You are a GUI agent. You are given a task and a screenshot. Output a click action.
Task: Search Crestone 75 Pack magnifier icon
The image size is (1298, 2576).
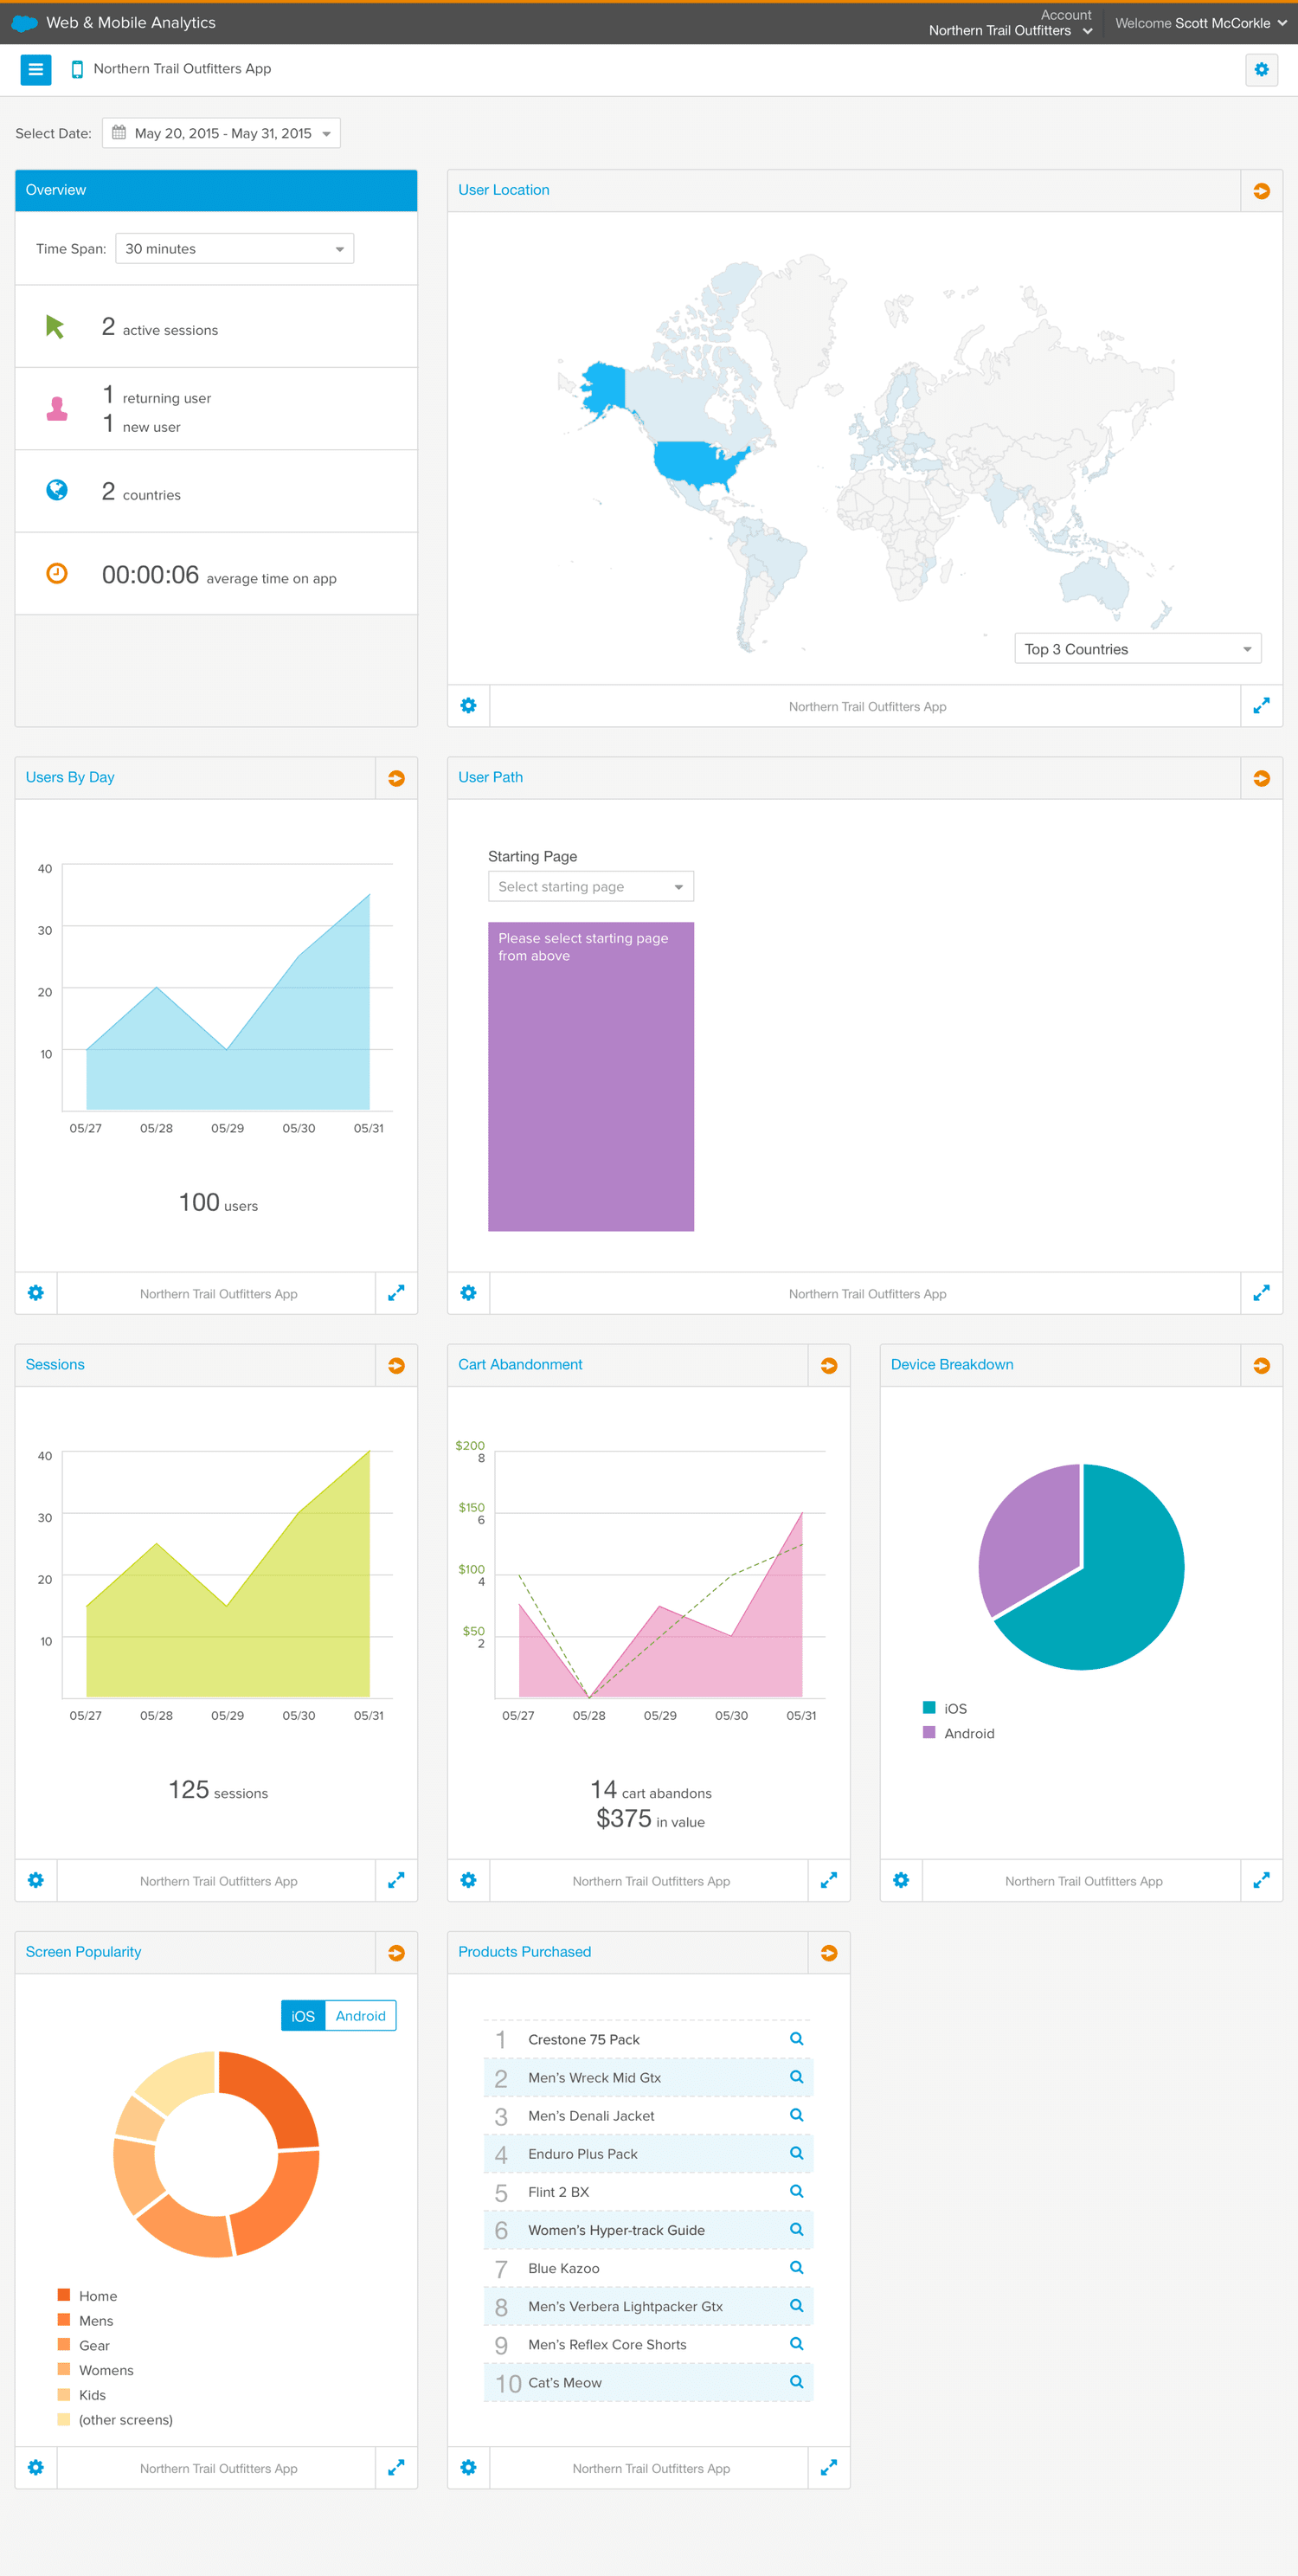(x=796, y=2038)
